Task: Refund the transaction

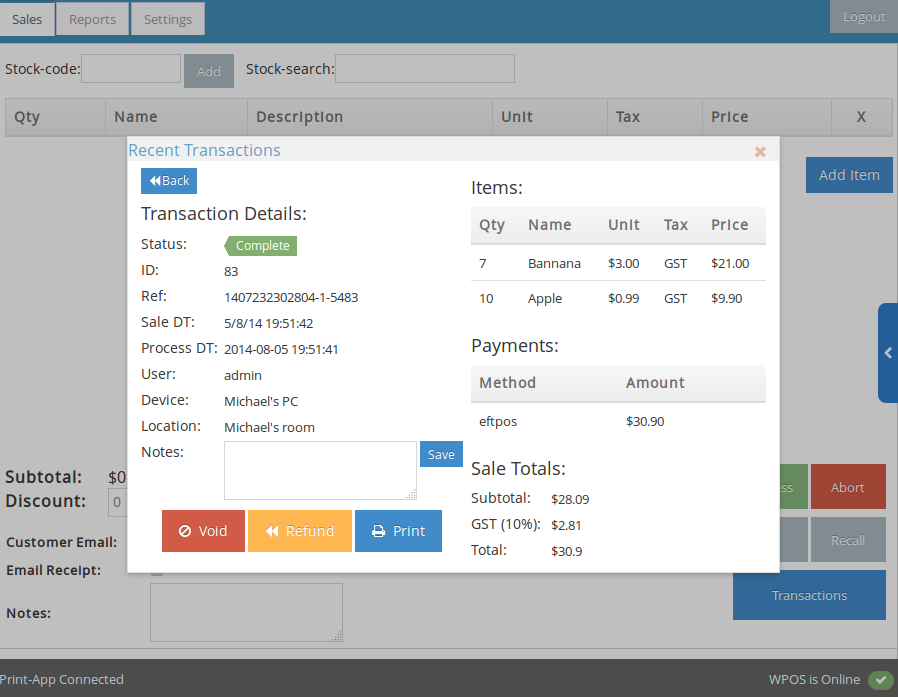Action: click(x=300, y=531)
